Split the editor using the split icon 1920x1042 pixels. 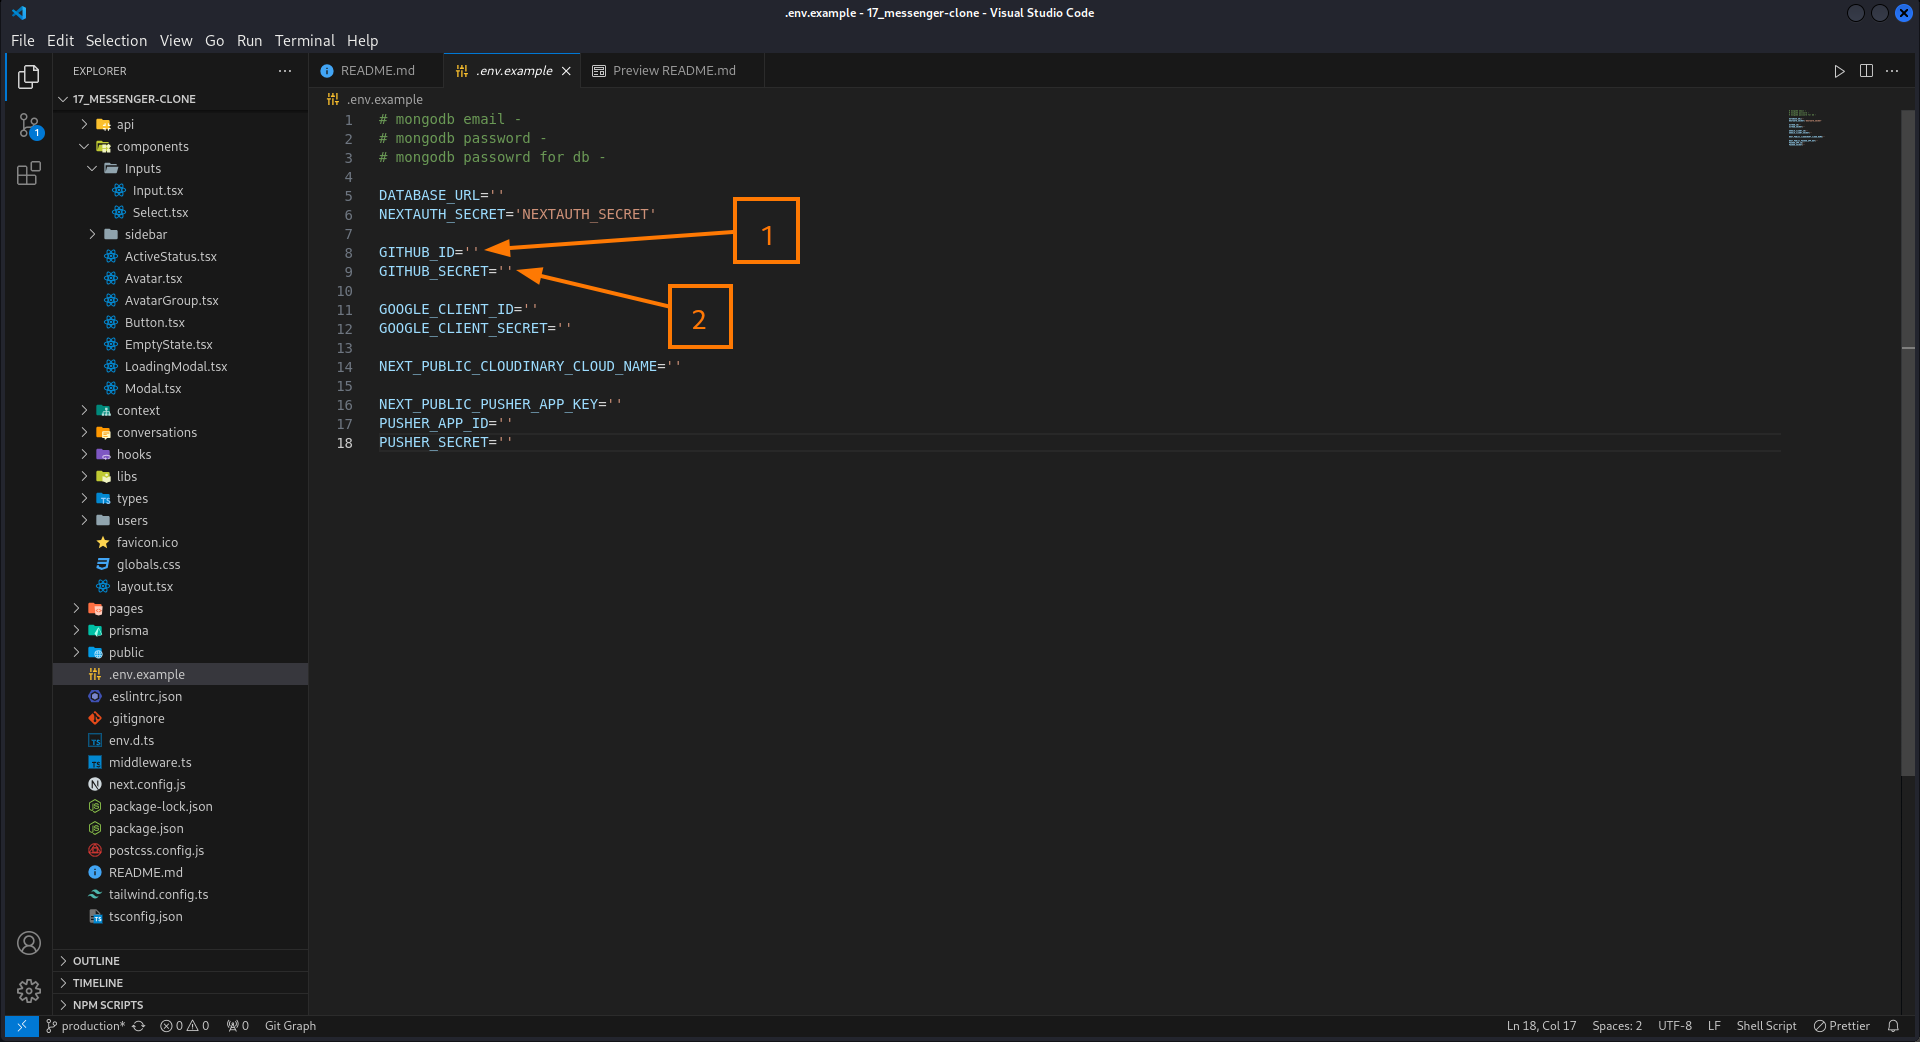(1865, 70)
